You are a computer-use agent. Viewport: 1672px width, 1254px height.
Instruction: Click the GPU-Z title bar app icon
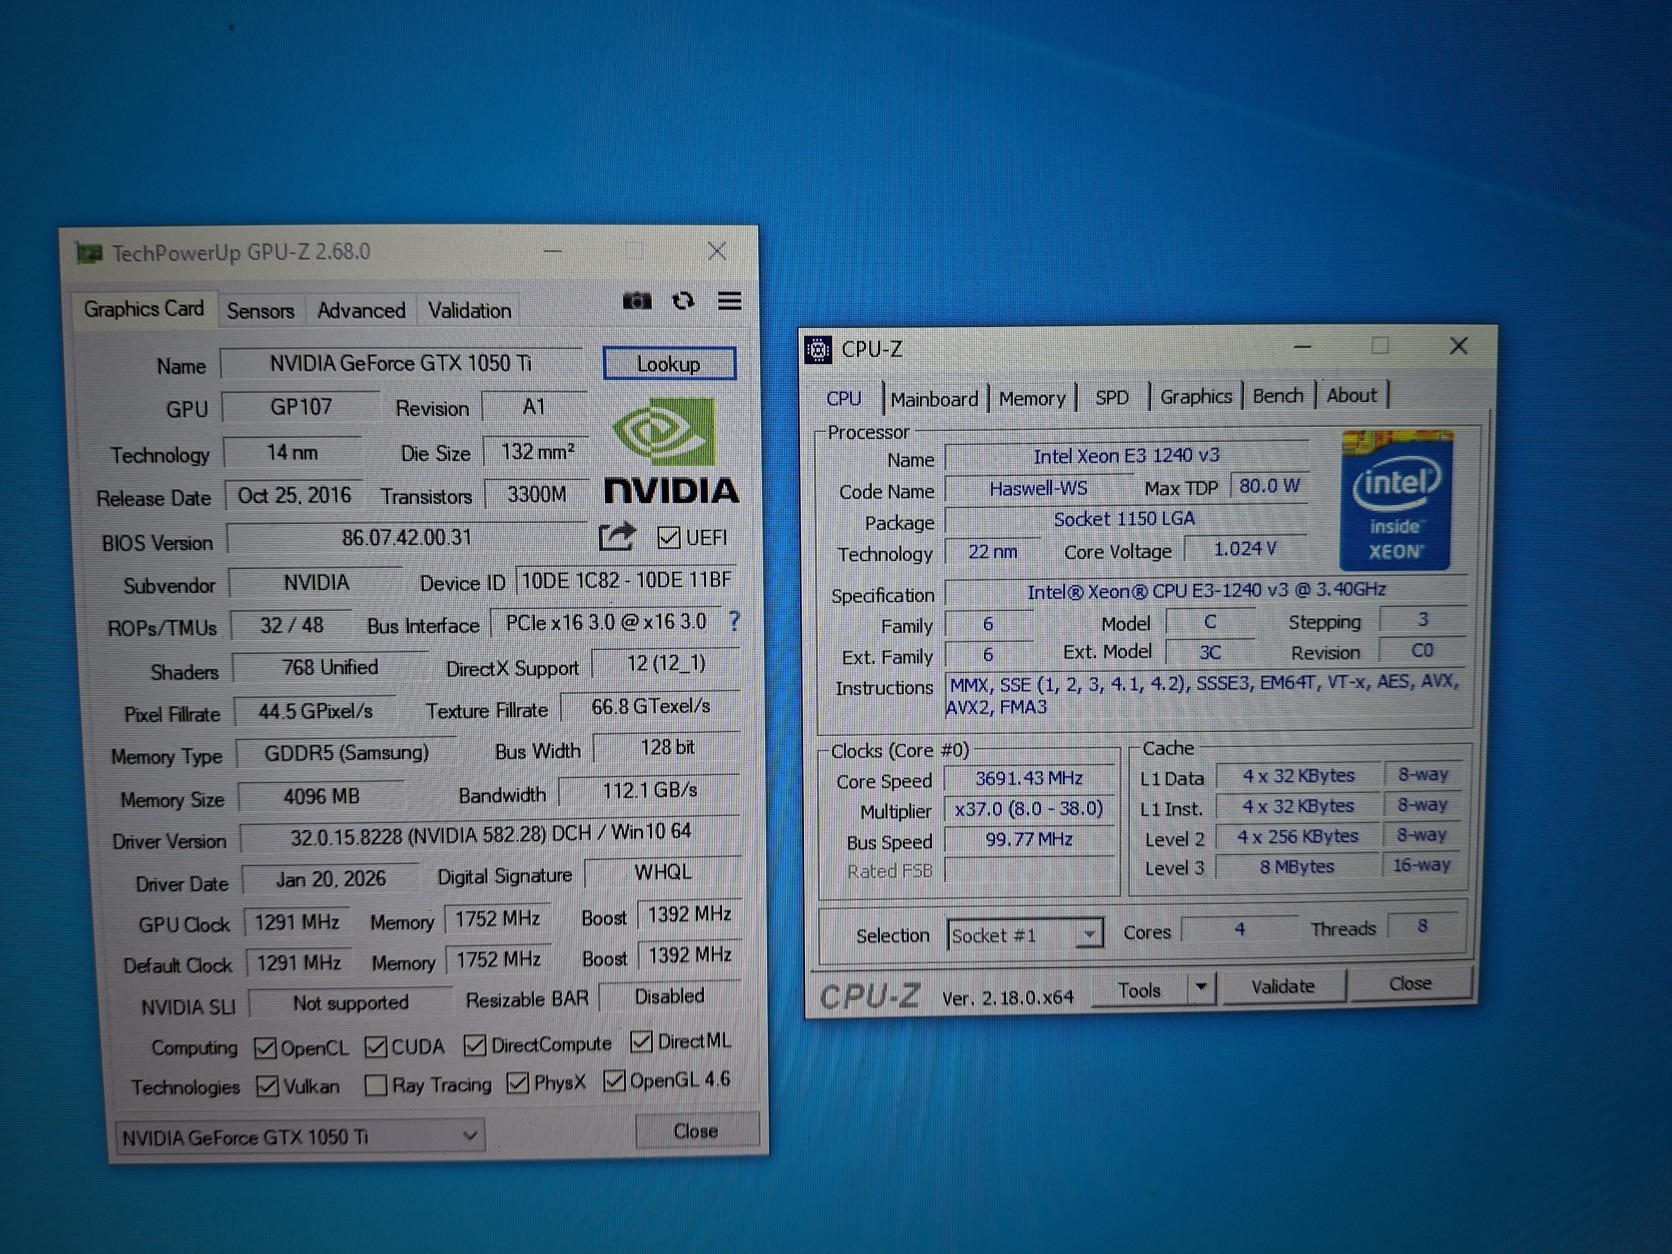(x=90, y=253)
